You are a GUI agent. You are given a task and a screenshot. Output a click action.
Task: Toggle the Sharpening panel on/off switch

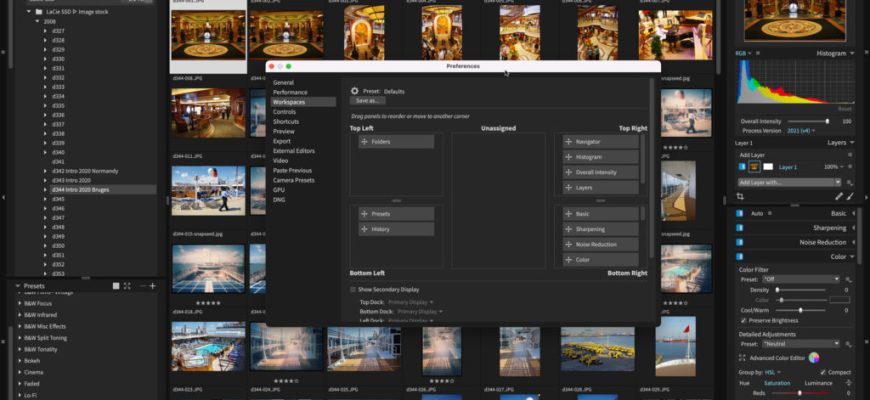coord(739,228)
